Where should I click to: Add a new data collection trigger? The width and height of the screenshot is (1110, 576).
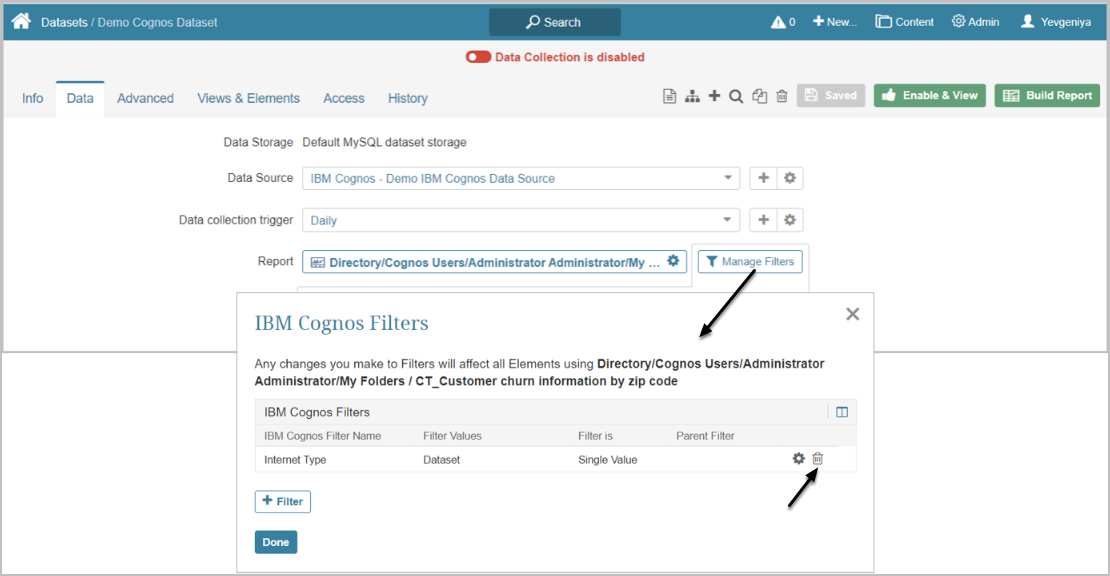click(763, 220)
